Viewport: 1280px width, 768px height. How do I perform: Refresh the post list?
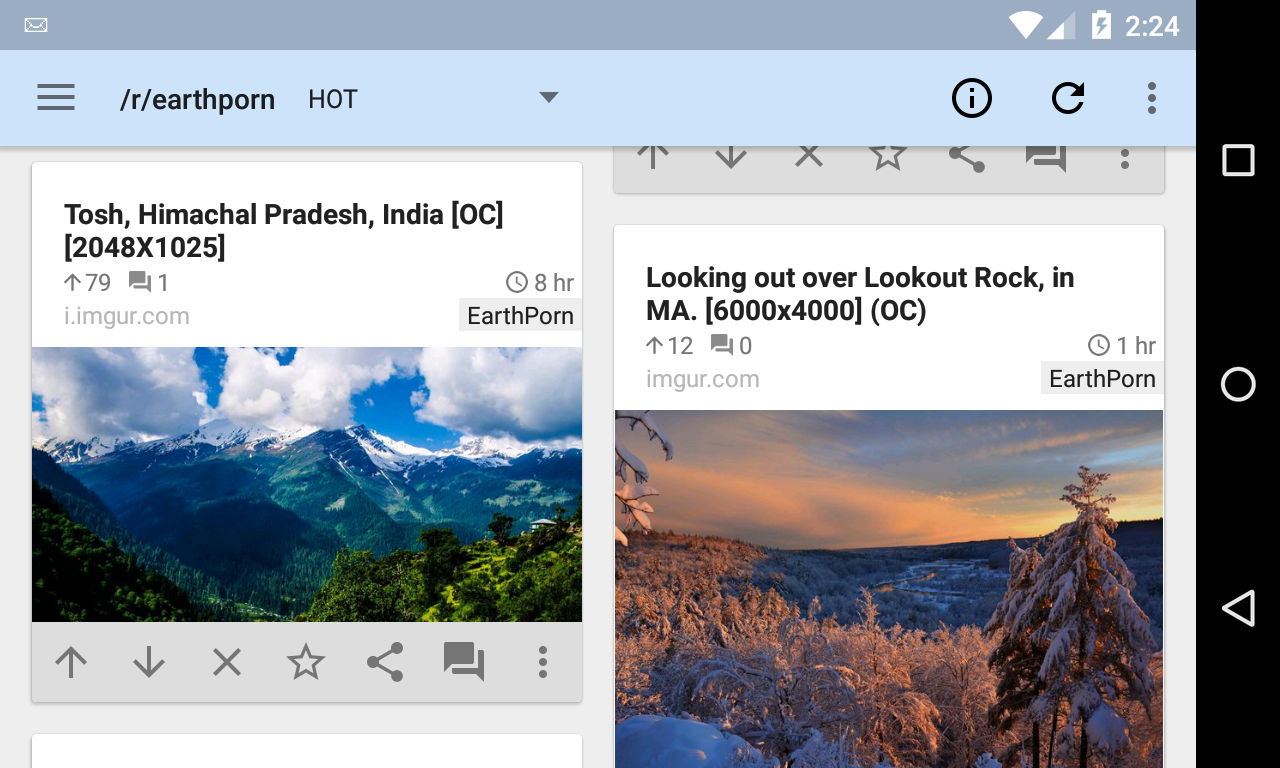(1068, 98)
